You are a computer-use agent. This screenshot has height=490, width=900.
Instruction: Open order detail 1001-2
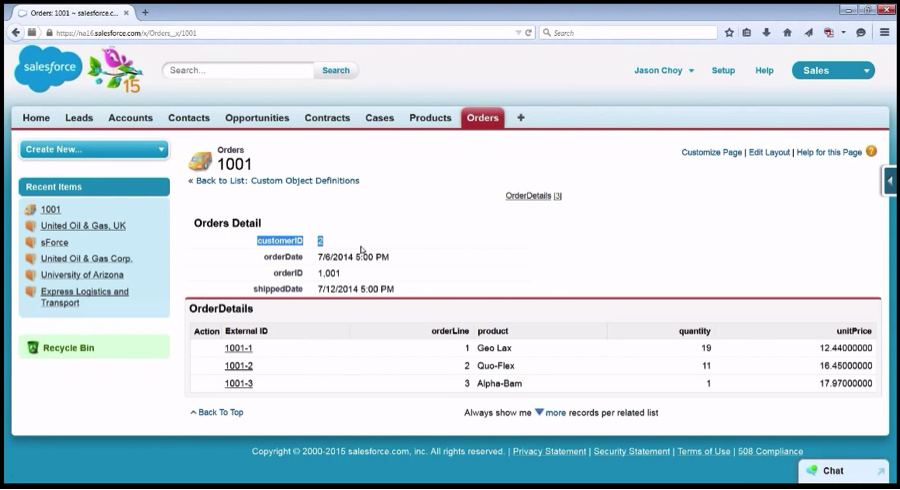238,366
